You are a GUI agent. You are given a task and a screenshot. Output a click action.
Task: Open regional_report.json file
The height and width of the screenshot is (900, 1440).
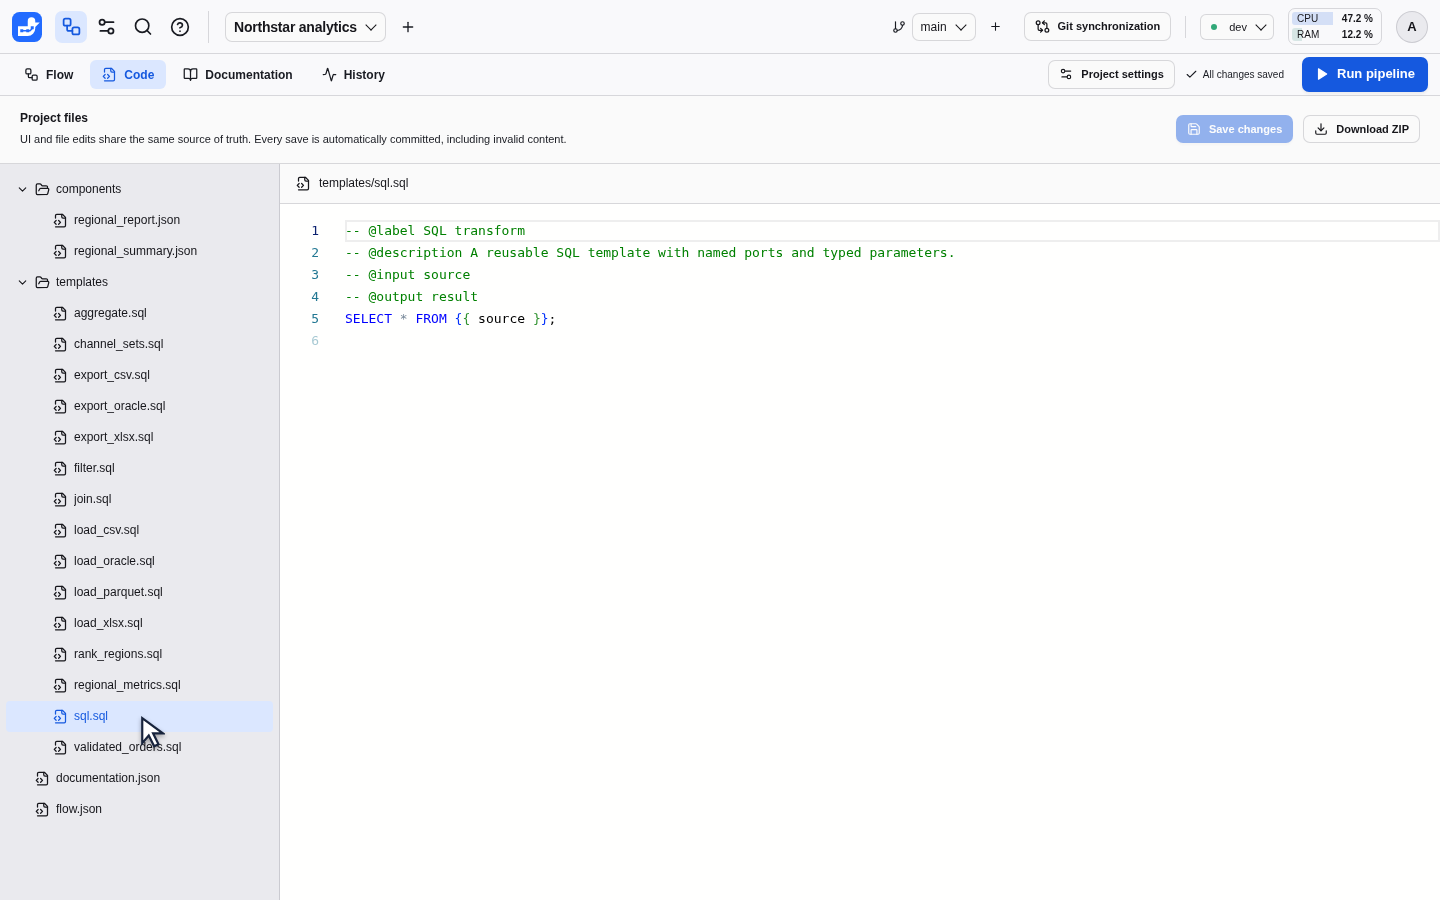pyautogui.click(x=140, y=220)
